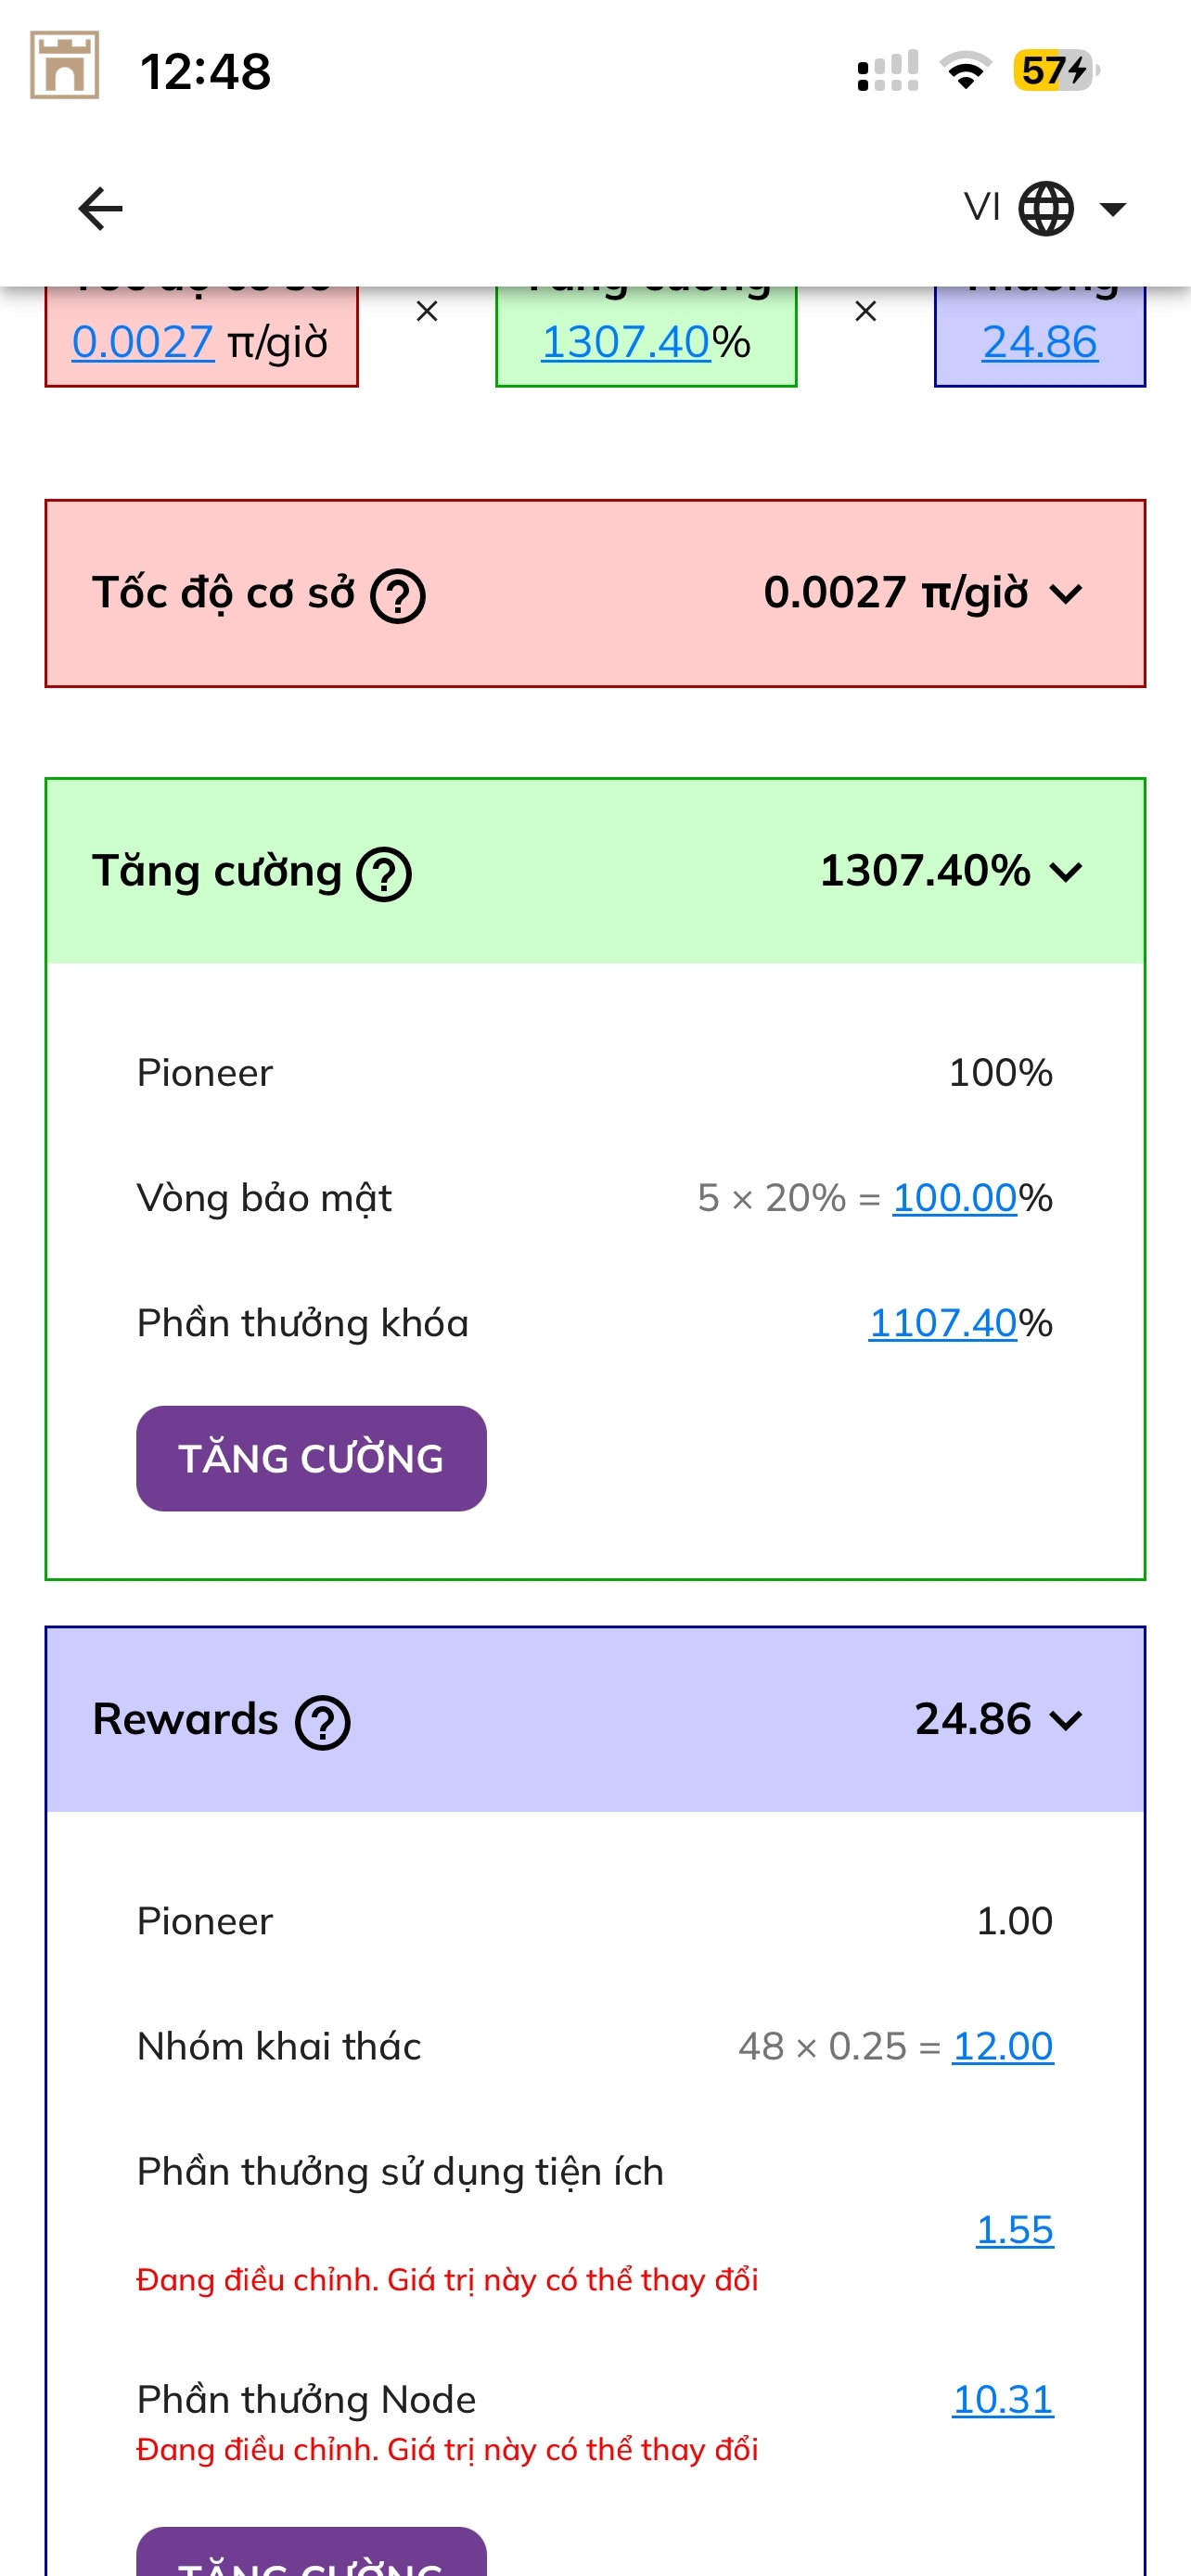This screenshot has height=2576, width=1191.
Task: Tap the Pi app icon in status bar
Action: [65, 66]
